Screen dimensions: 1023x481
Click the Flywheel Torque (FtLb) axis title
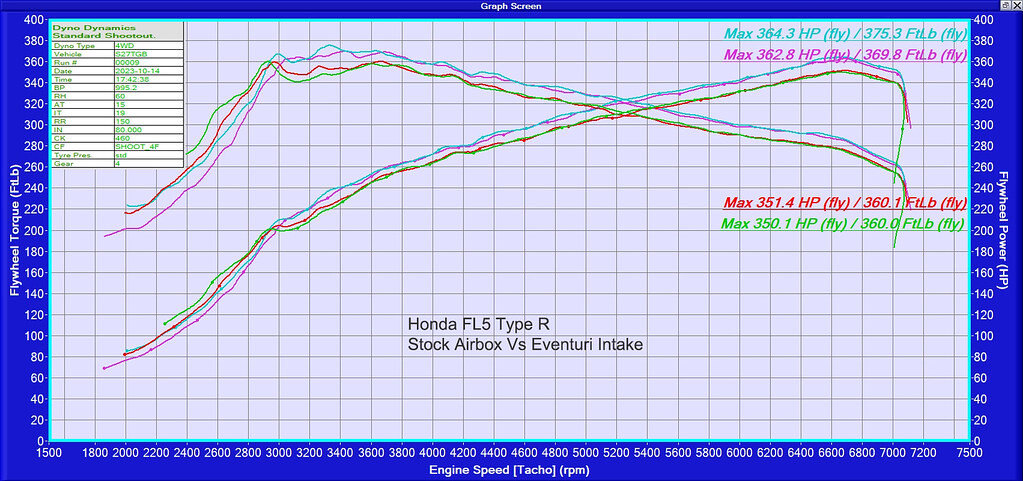[x=14, y=230]
